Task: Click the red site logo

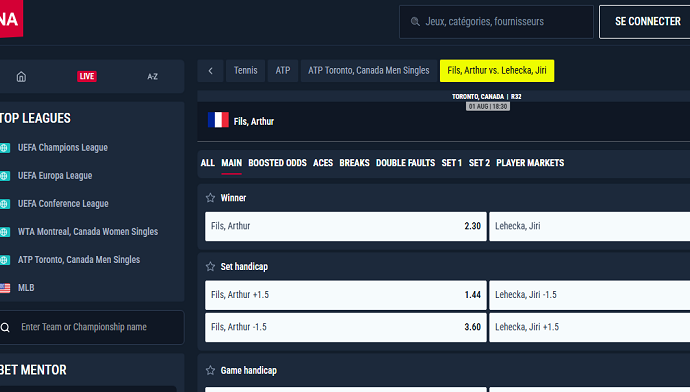Action: click(x=11, y=18)
